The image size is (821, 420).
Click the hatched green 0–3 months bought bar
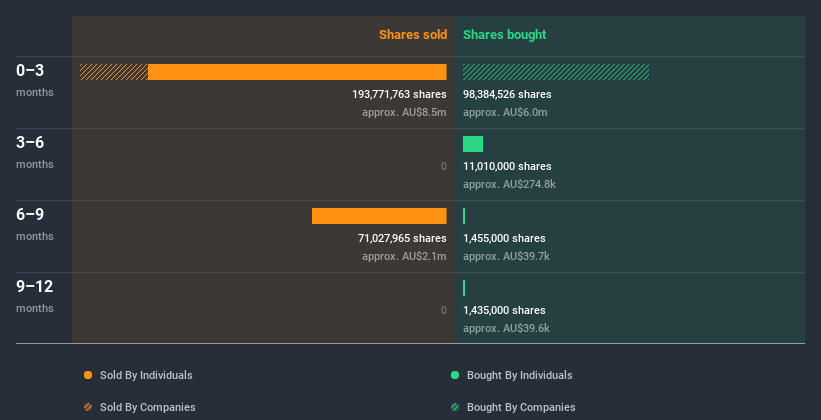(556, 72)
